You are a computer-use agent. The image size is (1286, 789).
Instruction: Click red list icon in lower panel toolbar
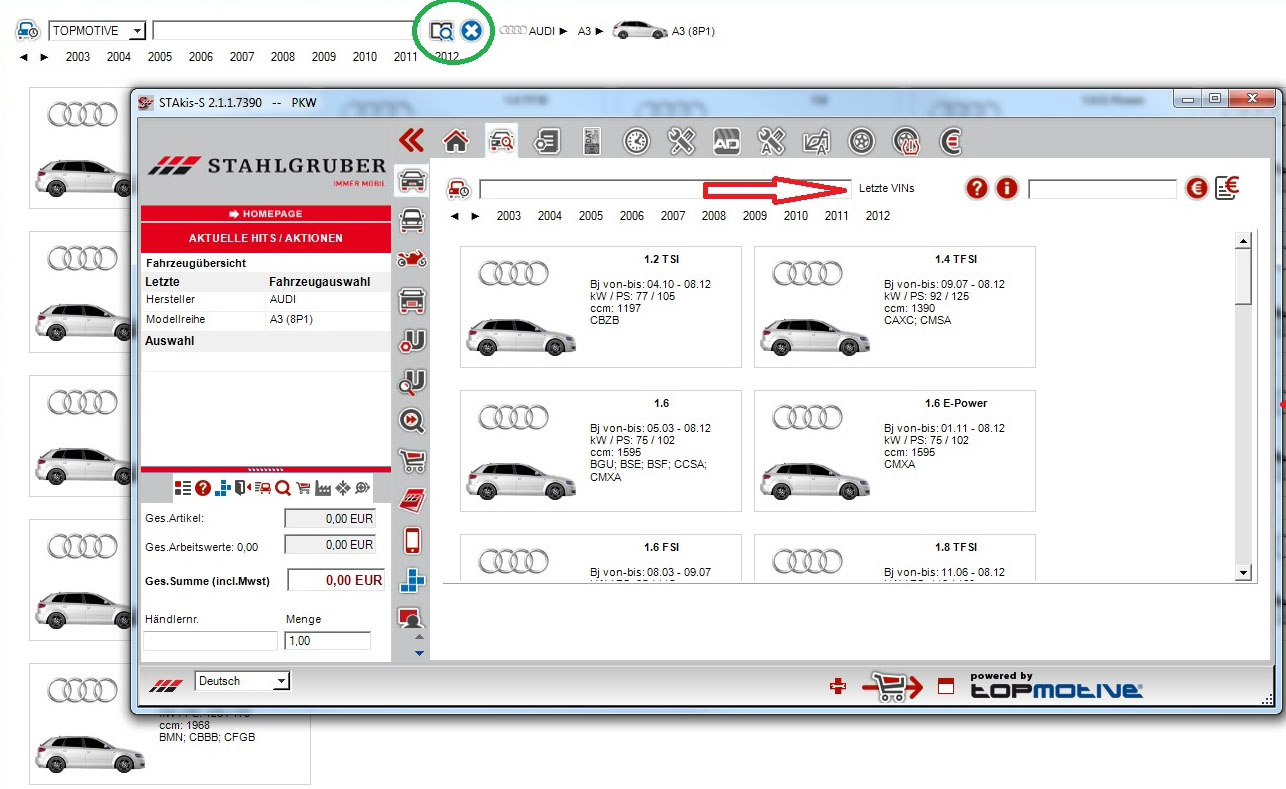[x=182, y=488]
